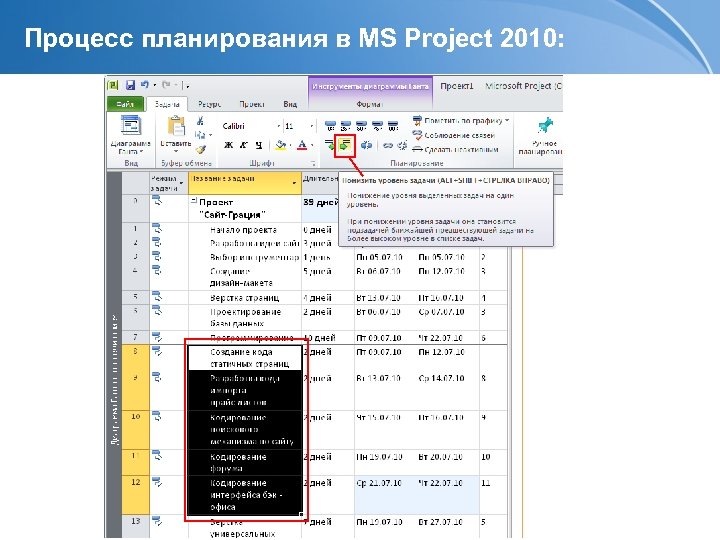Collapse the Проект "Сайт-Грация" summary task
The height and width of the screenshot is (540, 720).
coord(194,201)
